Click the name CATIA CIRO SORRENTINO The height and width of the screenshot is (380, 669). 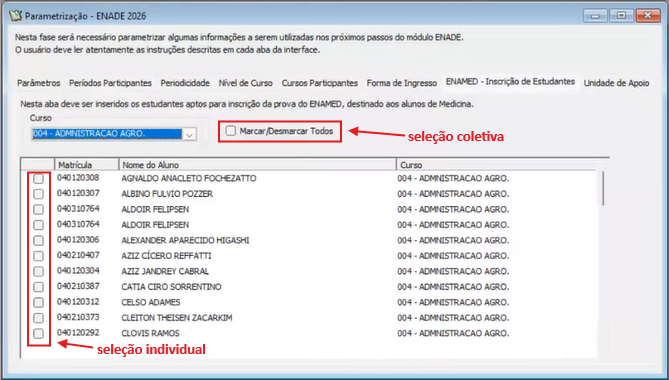[x=171, y=287]
